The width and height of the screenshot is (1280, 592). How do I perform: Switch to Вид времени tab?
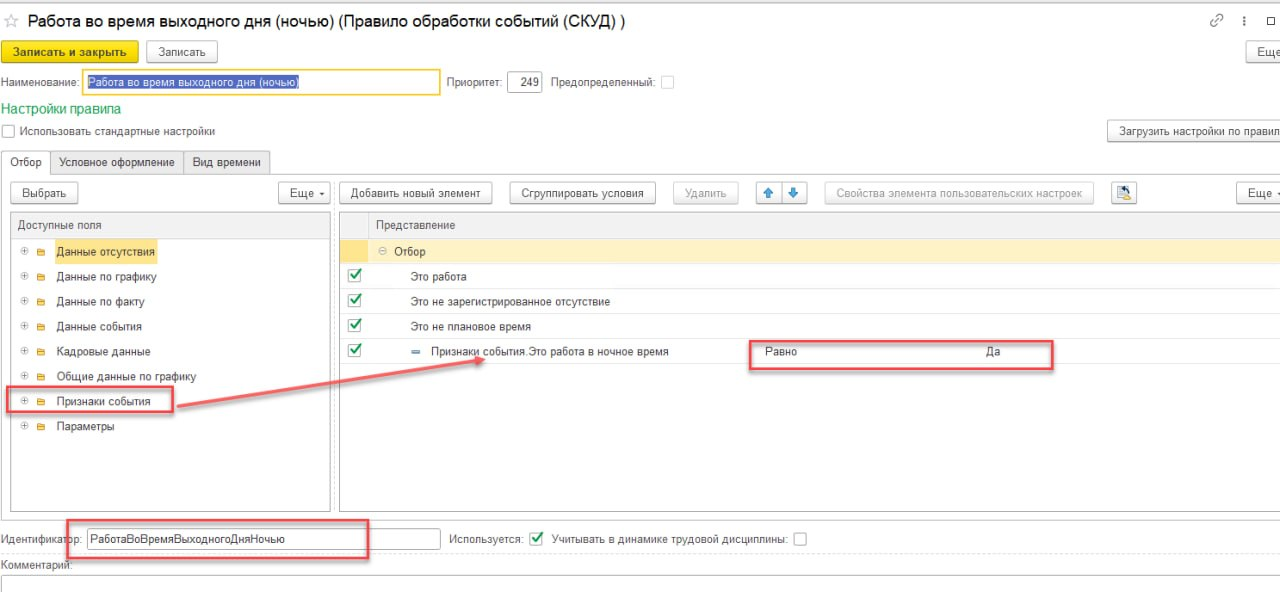[227, 162]
